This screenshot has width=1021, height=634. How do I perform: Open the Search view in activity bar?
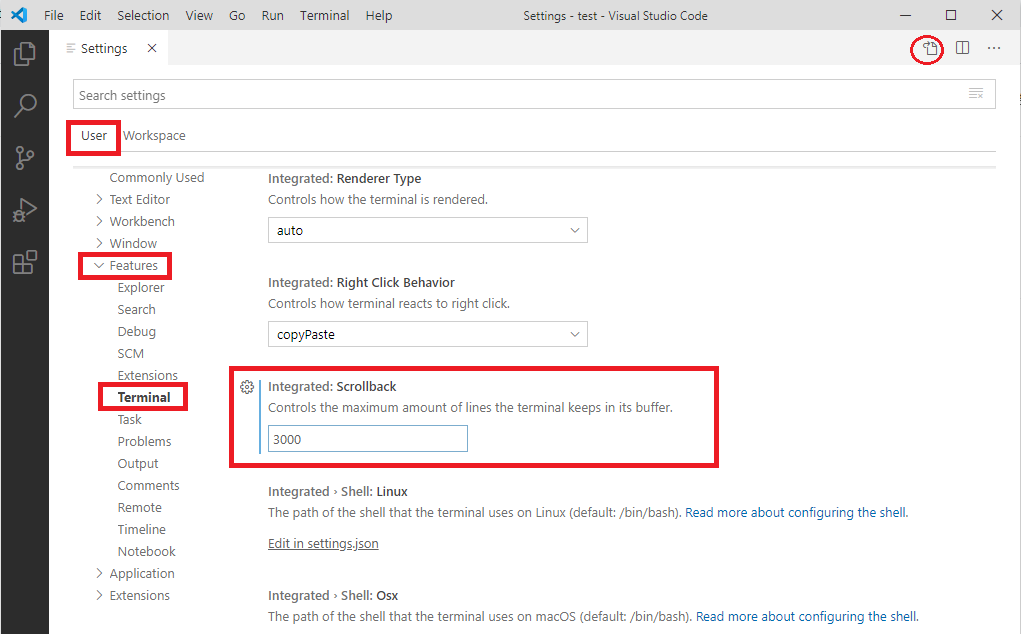coord(25,105)
